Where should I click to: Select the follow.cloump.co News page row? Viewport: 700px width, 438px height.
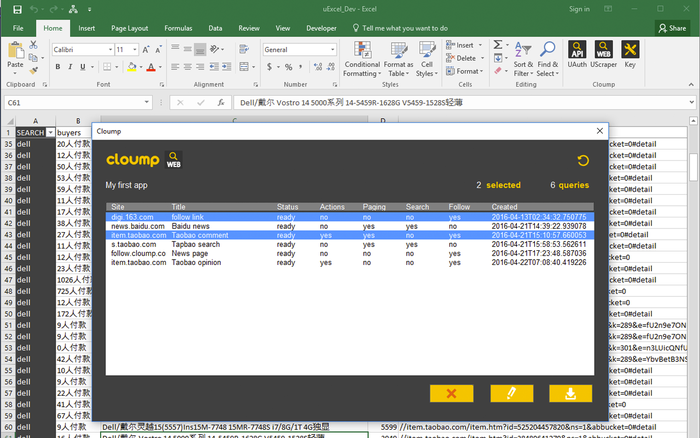click(x=350, y=254)
